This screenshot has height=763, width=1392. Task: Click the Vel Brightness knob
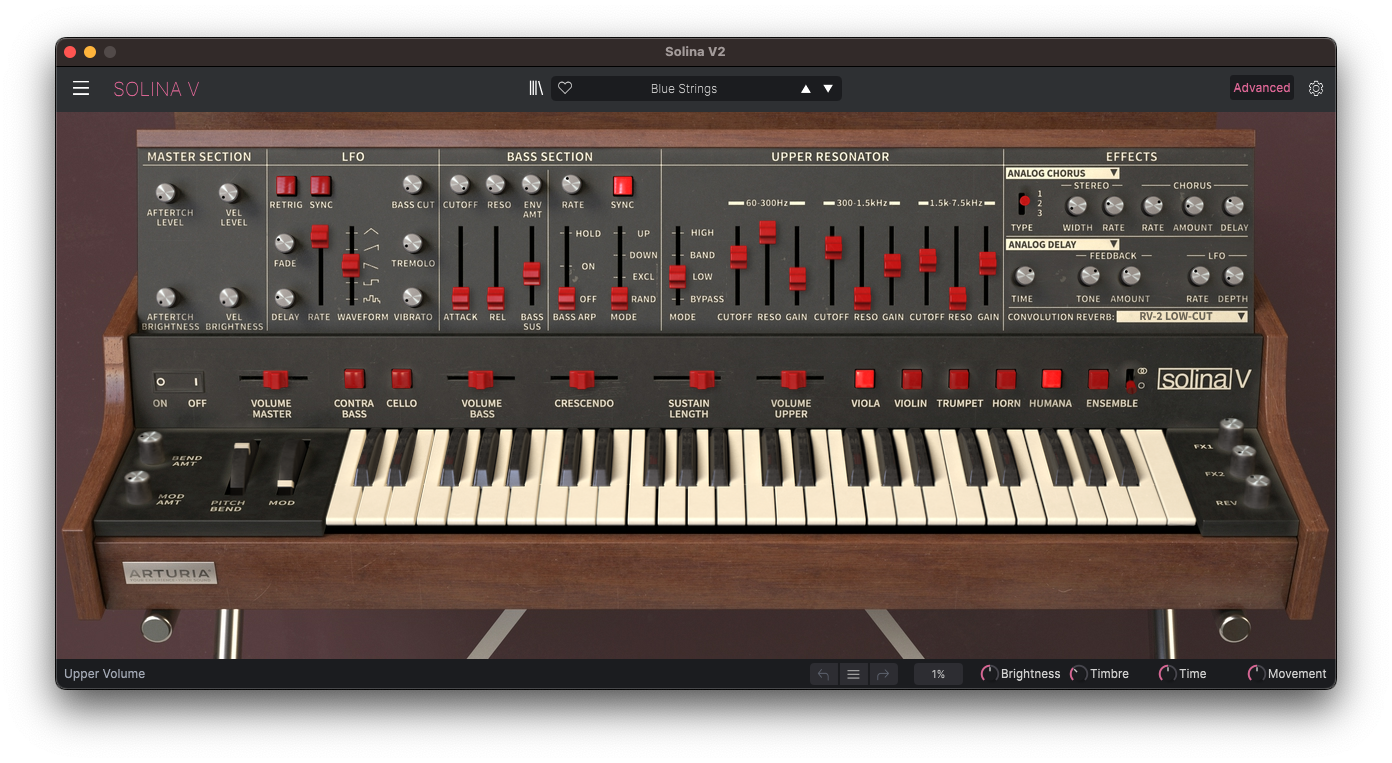click(x=229, y=297)
